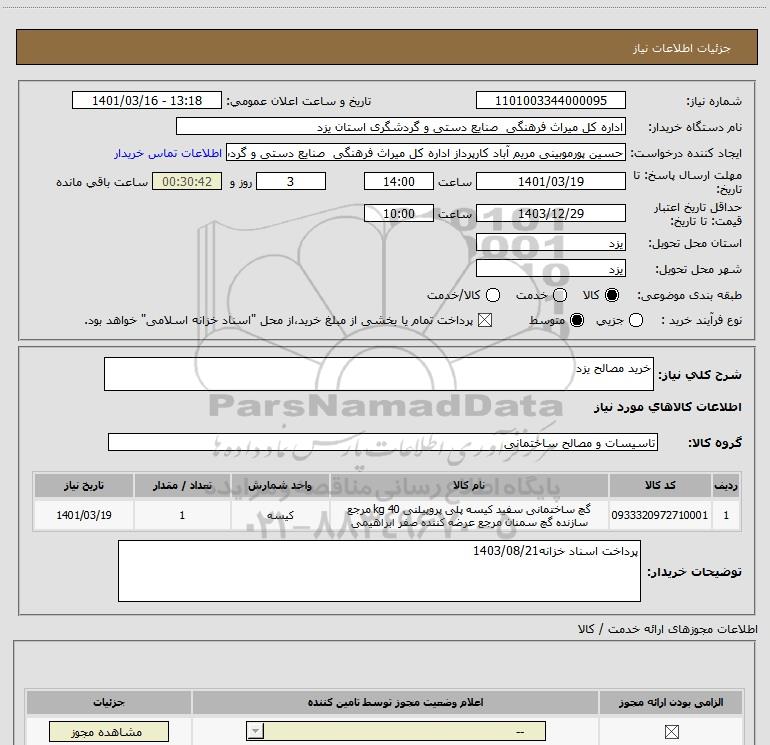The height and width of the screenshot is (745, 770).
Task: Toggle the Islamic treasury payment checkbox
Action: pos(485,320)
